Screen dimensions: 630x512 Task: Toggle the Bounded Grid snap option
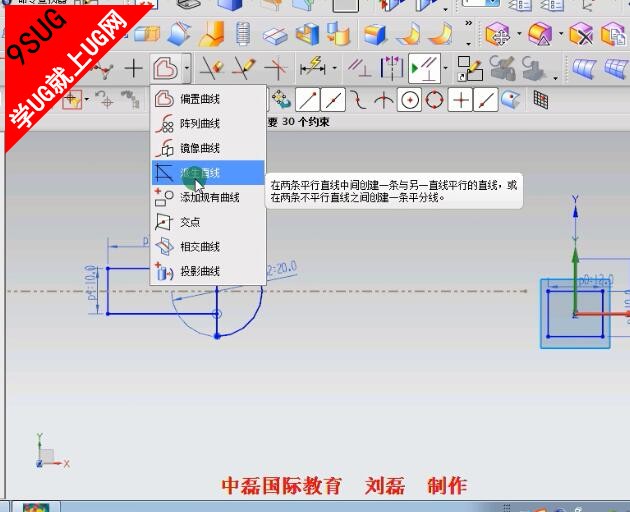[541, 99]
